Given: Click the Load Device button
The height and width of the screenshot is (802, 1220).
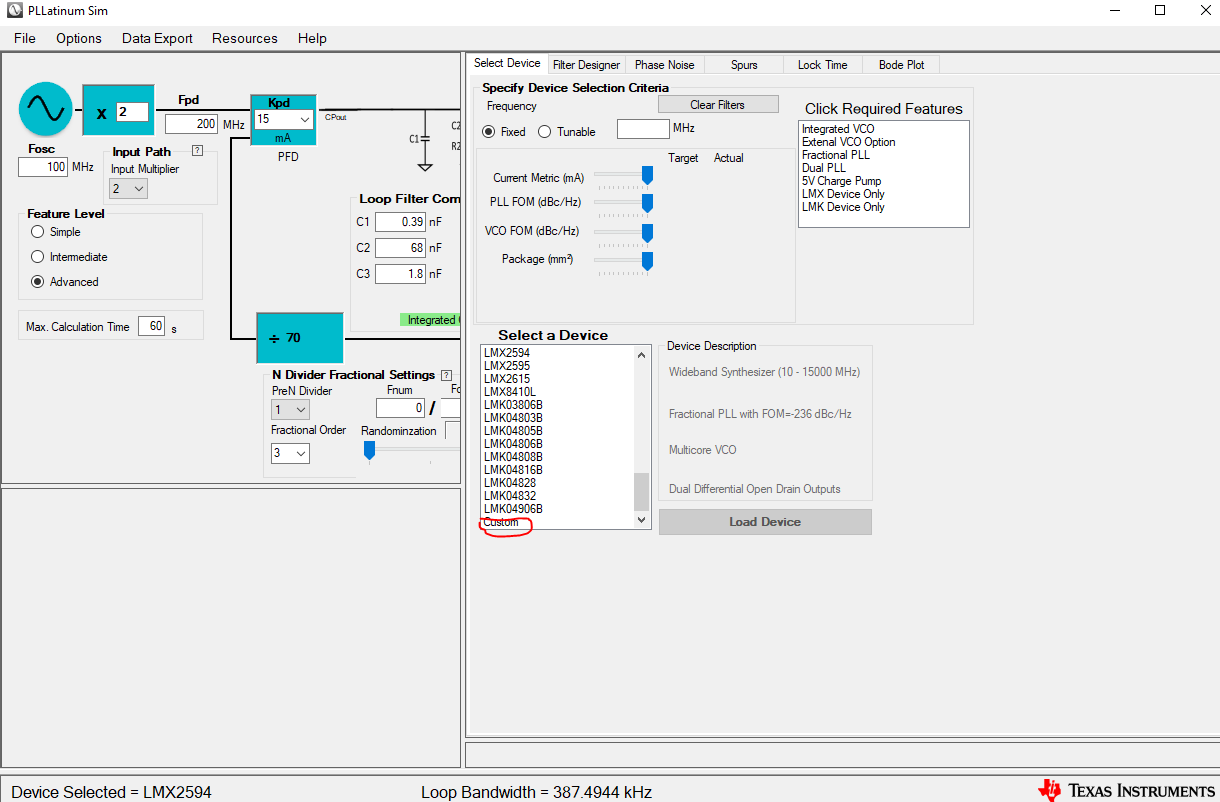Looking at the screenshot, I should click(765, 522).
